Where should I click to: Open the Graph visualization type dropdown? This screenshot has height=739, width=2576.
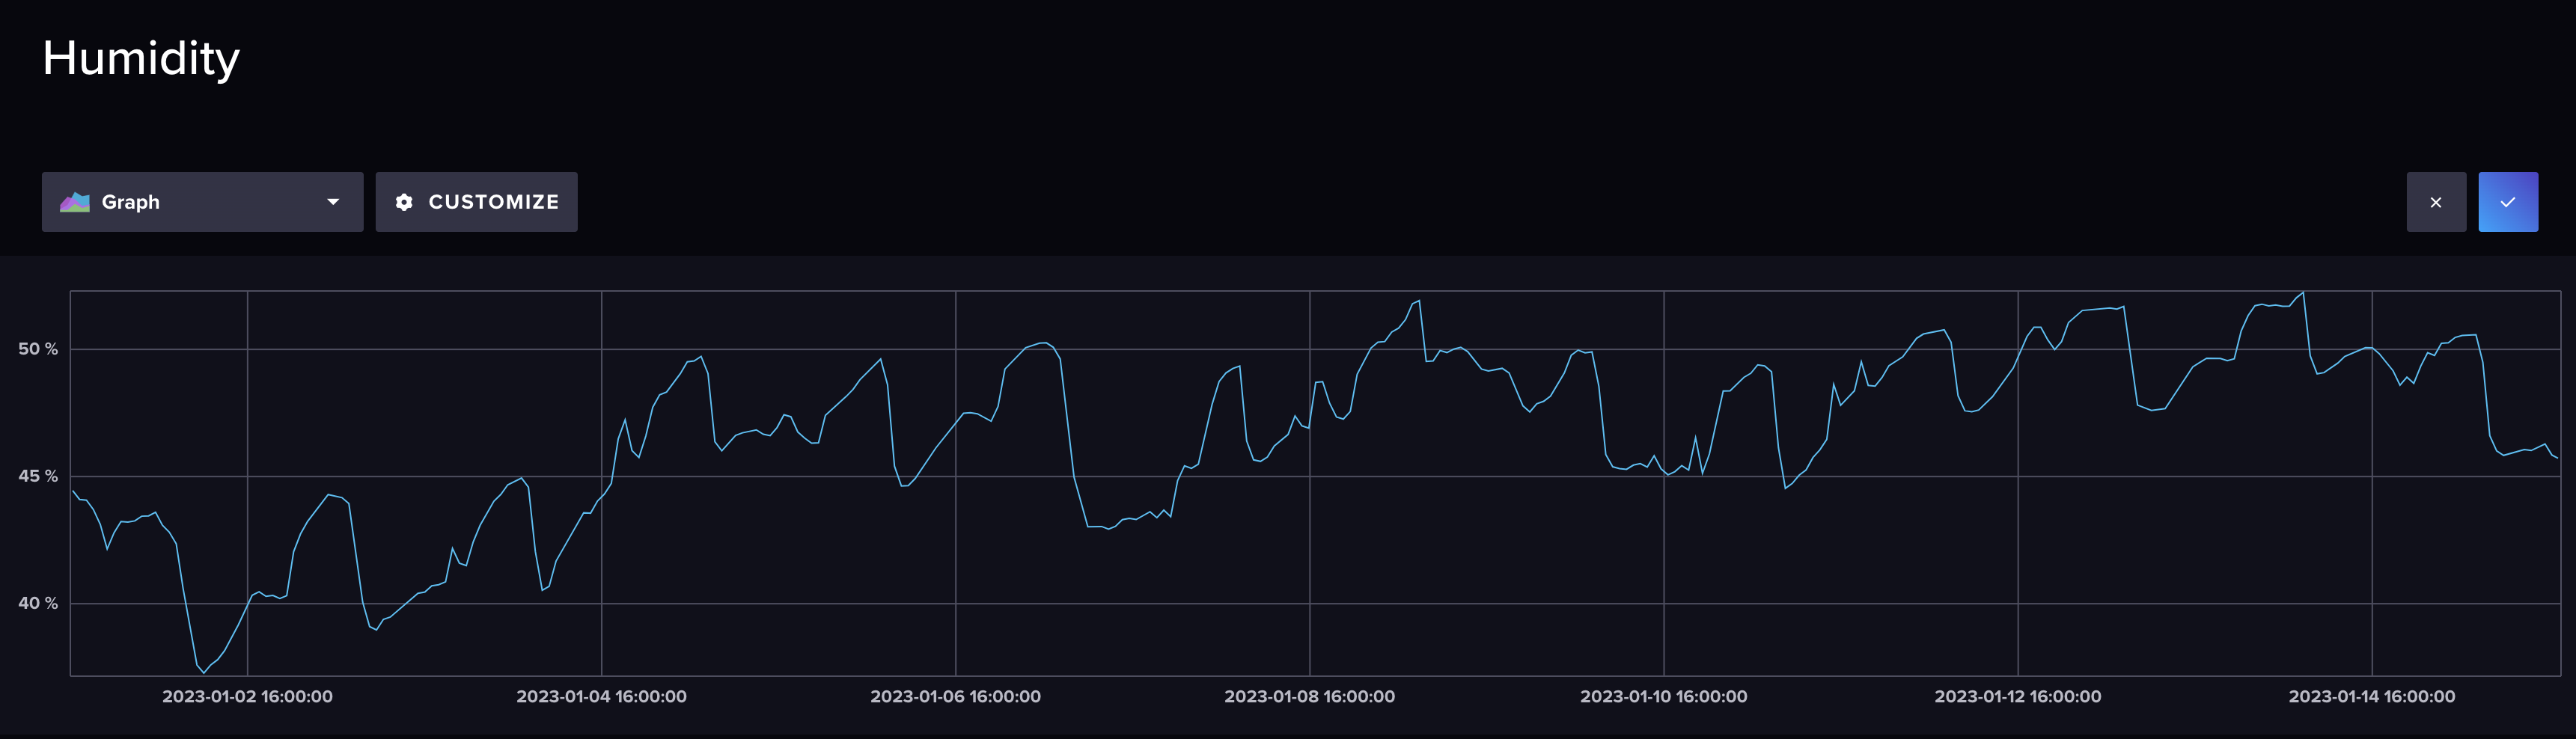[202, 202]
